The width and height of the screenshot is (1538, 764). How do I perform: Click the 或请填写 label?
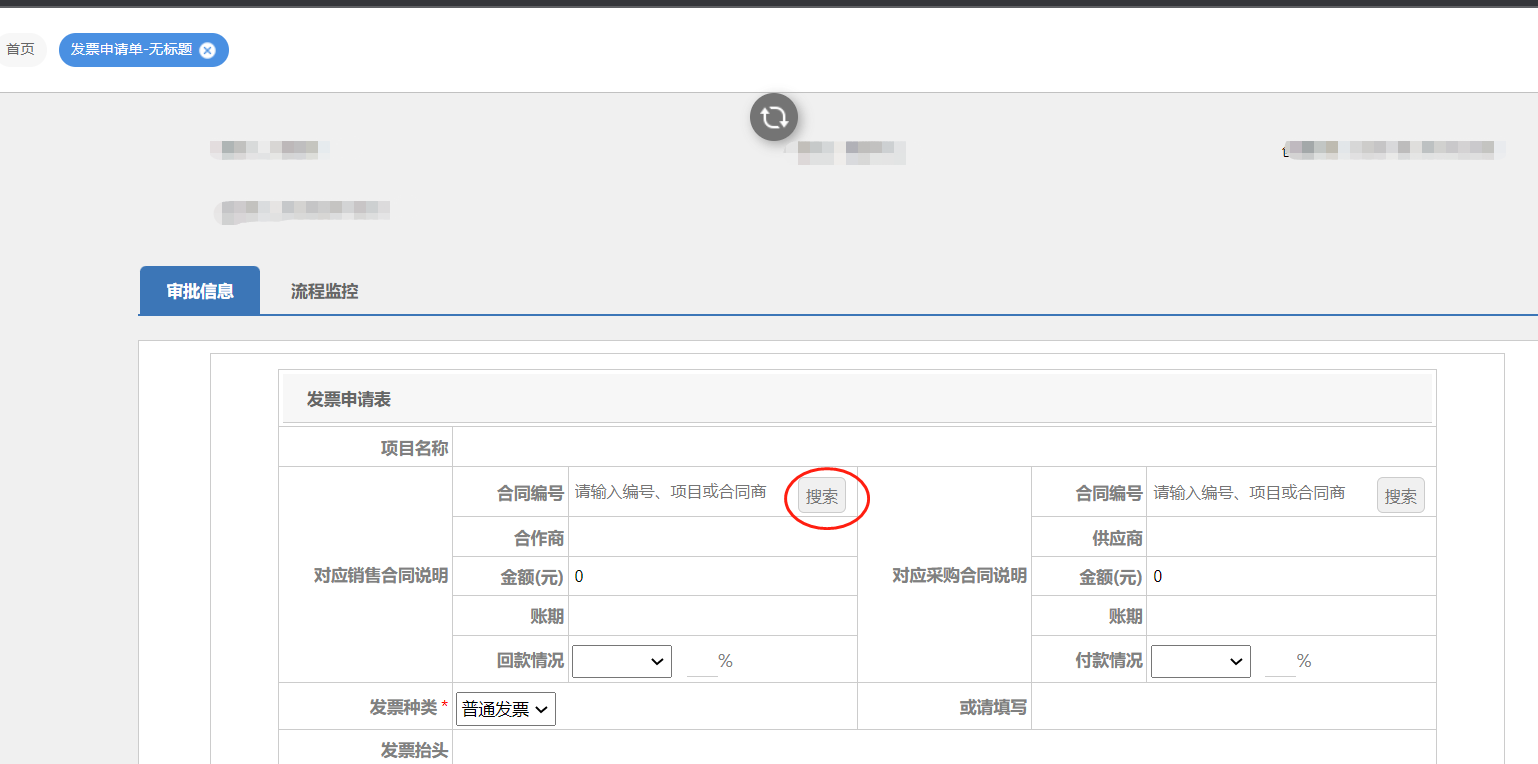[x=993, y=707]
